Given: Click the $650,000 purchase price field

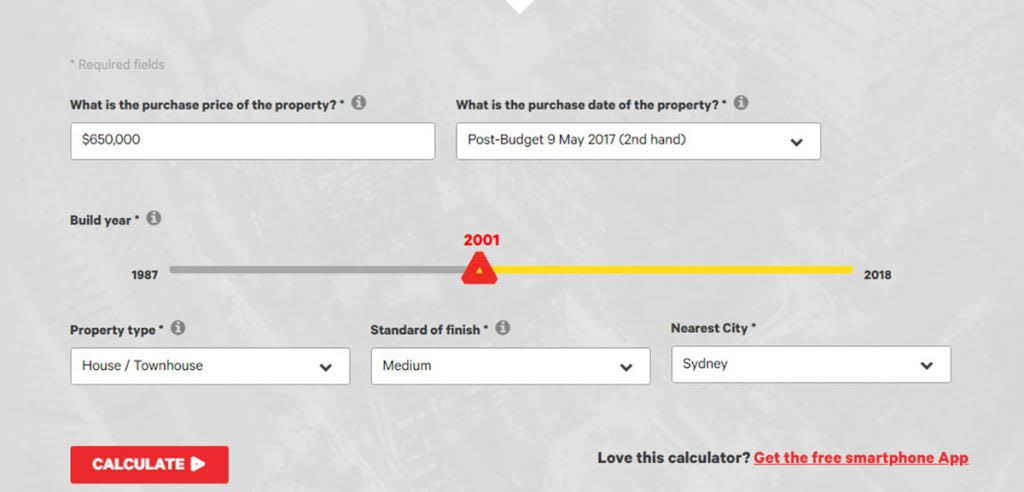Looking at the screenshot, I should pos(253,141).
